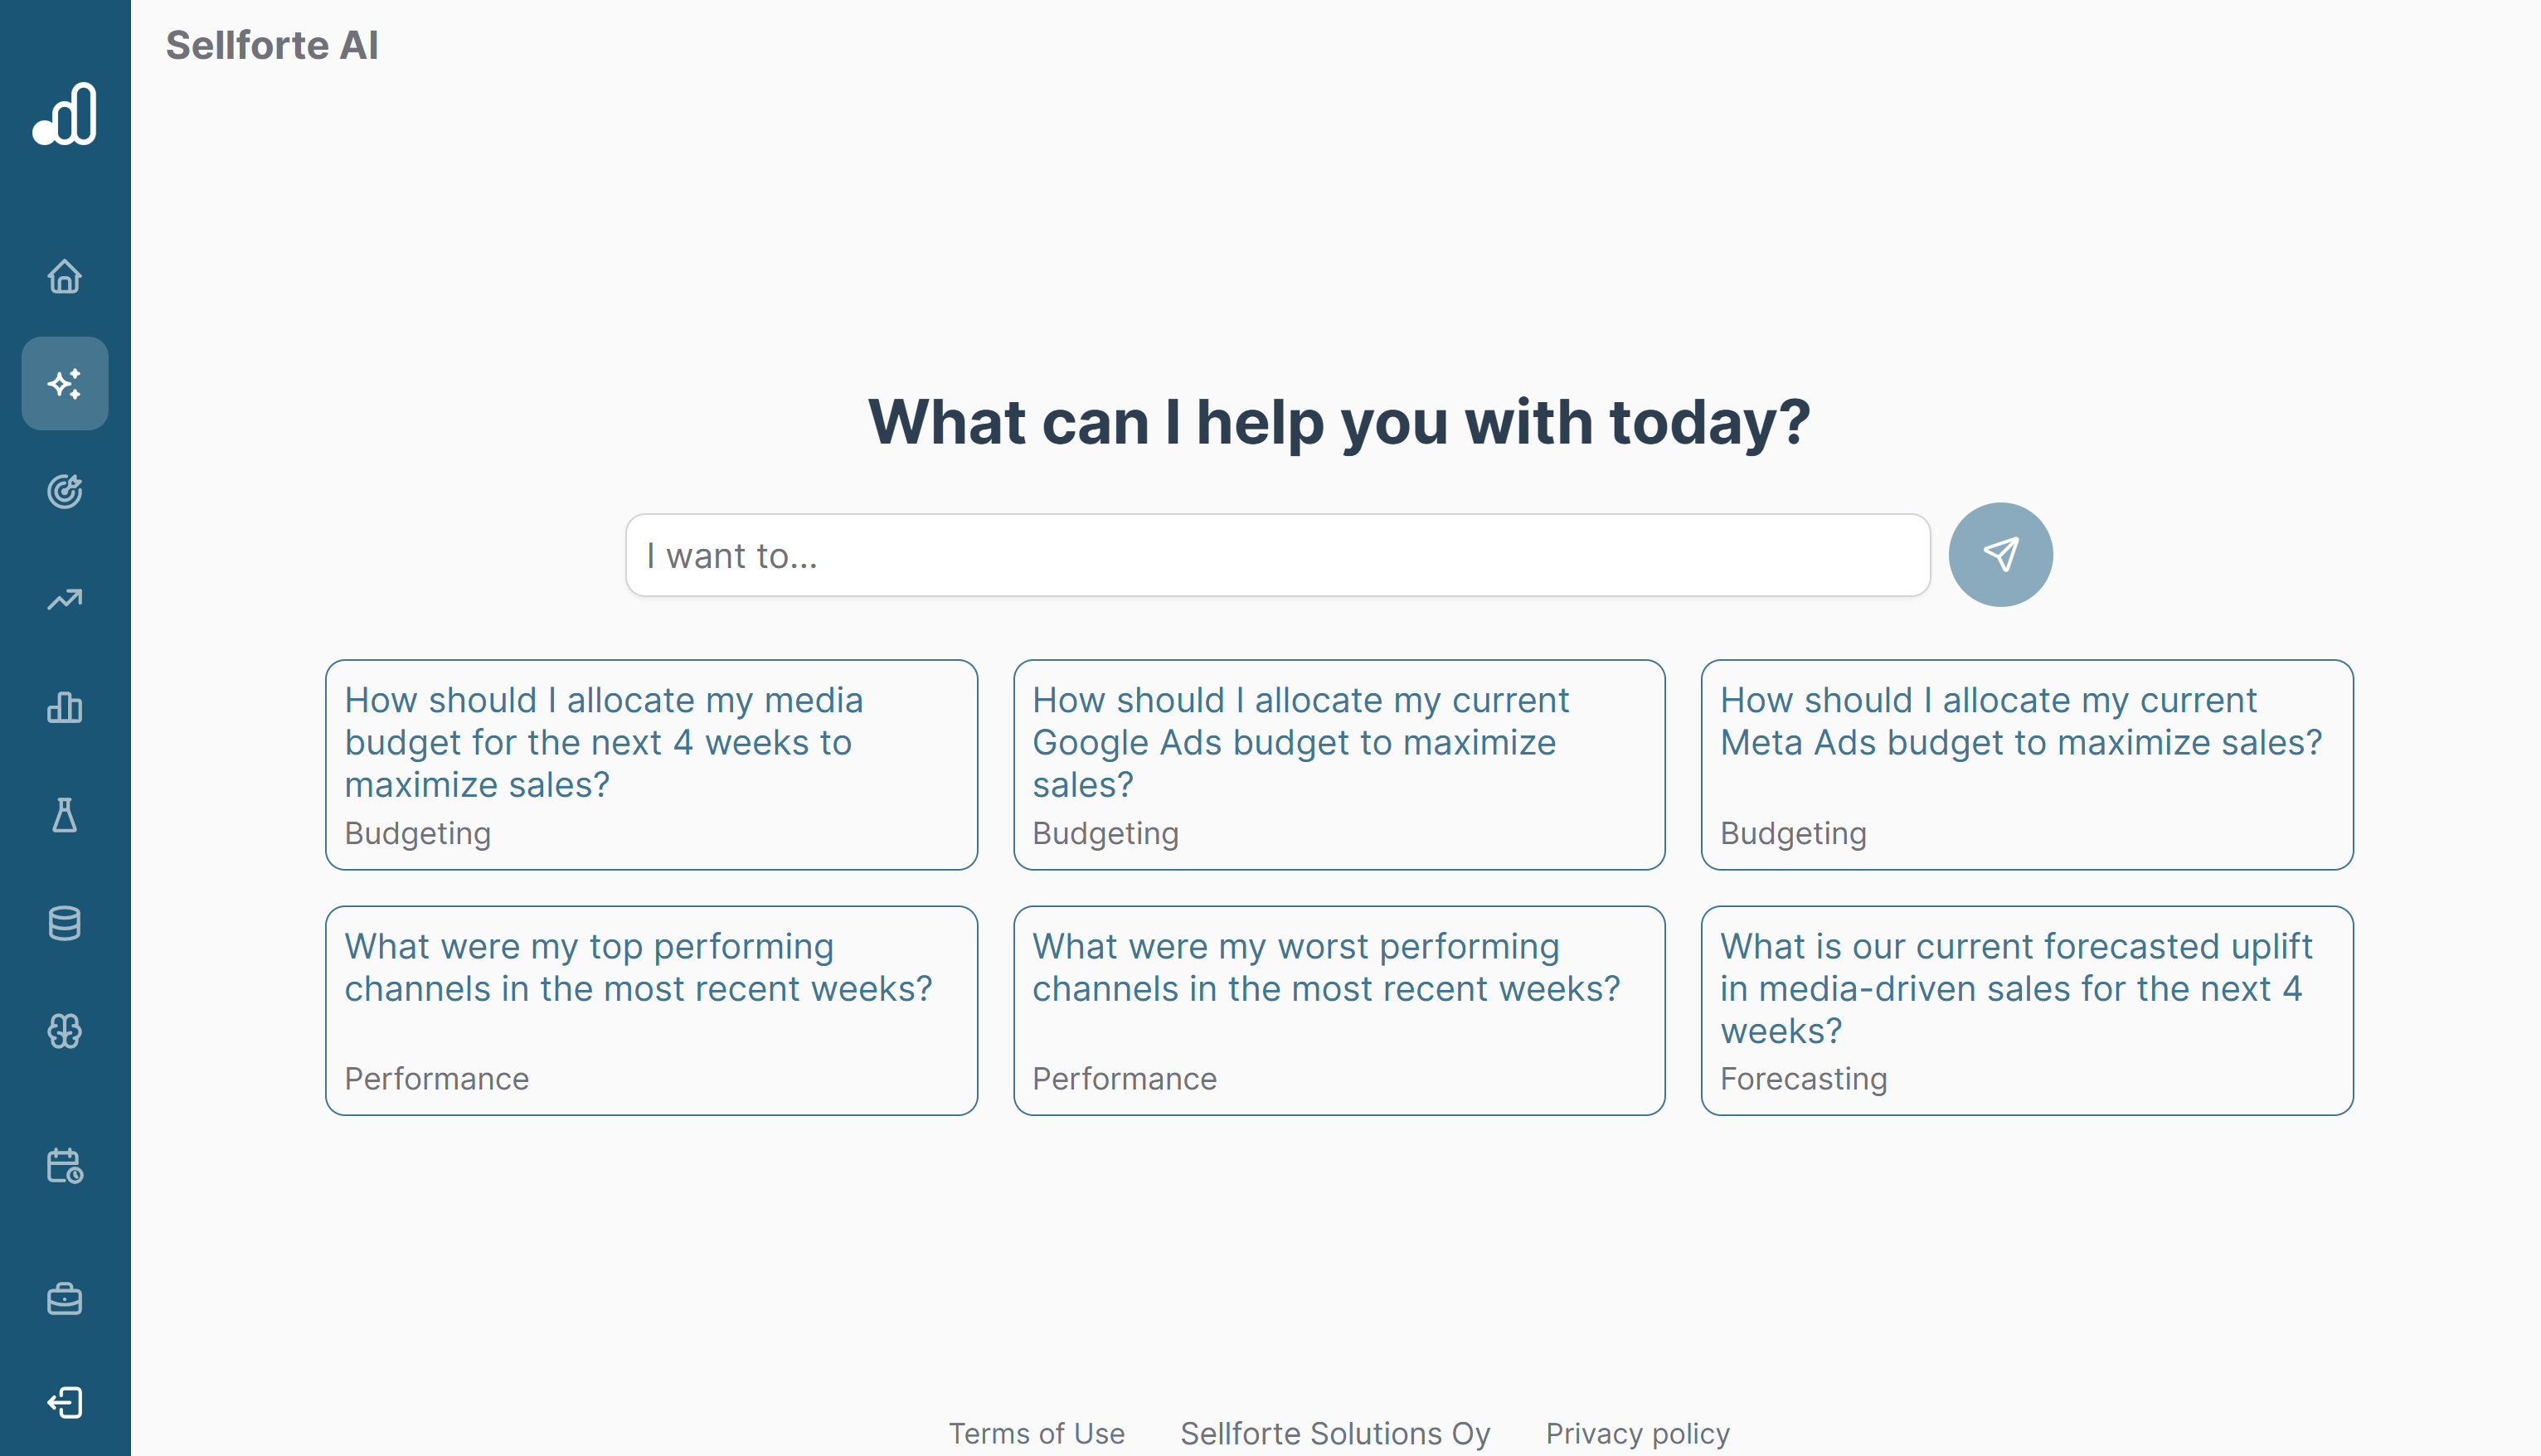
Task: Open the target optimization icon
Action: (x=64, y=491)
